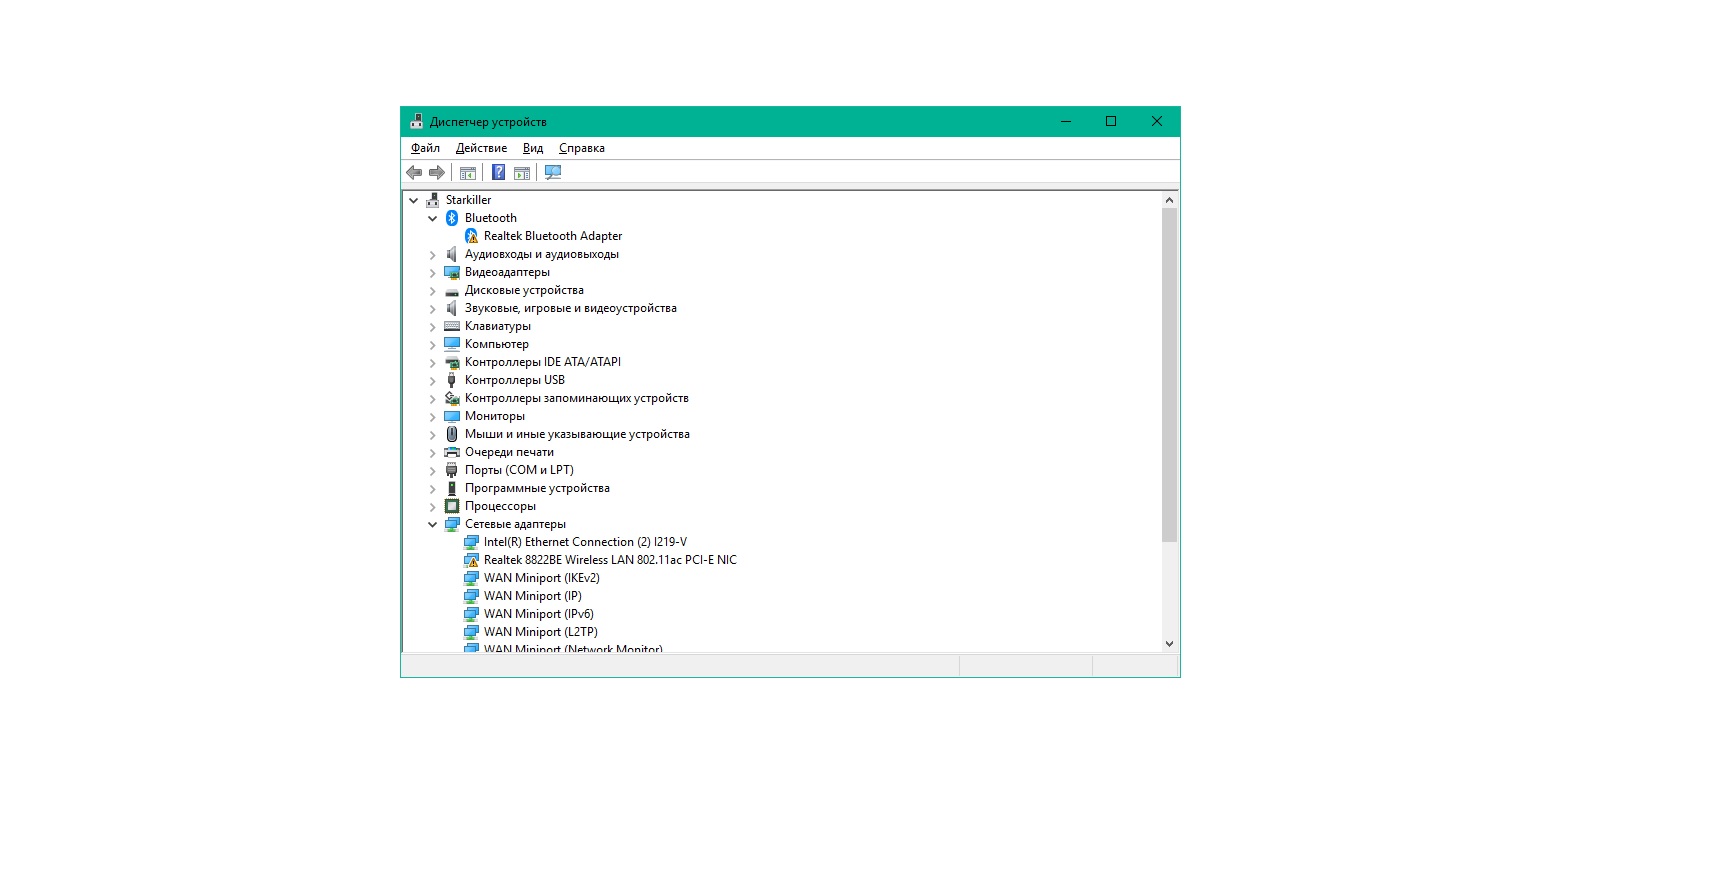Screen dimensions: 1735x872
Task: Click the Порты (COM и LPT) icon
Action: coord(452,470)
